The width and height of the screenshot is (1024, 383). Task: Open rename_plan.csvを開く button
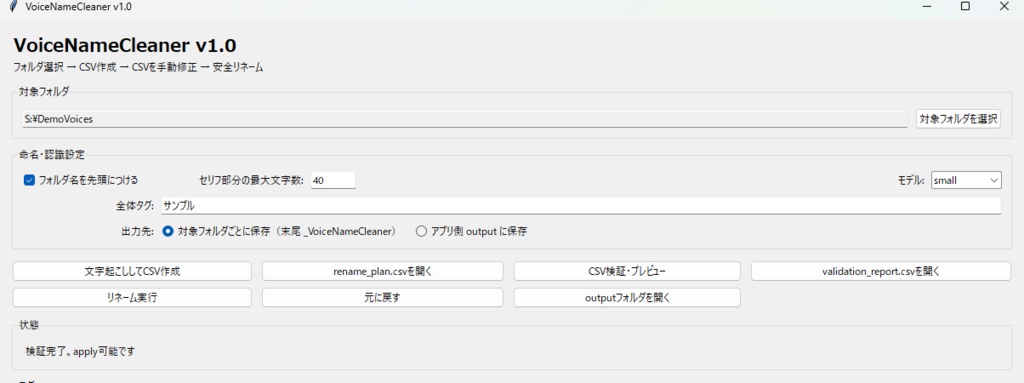pyautogui.click(x=383, y=271)
